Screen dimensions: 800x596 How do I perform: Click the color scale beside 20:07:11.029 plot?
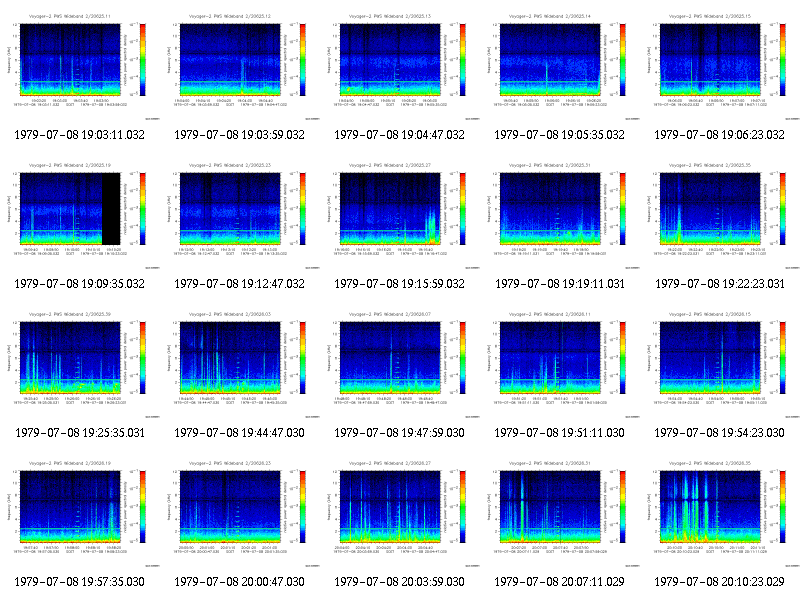(623, 507)
